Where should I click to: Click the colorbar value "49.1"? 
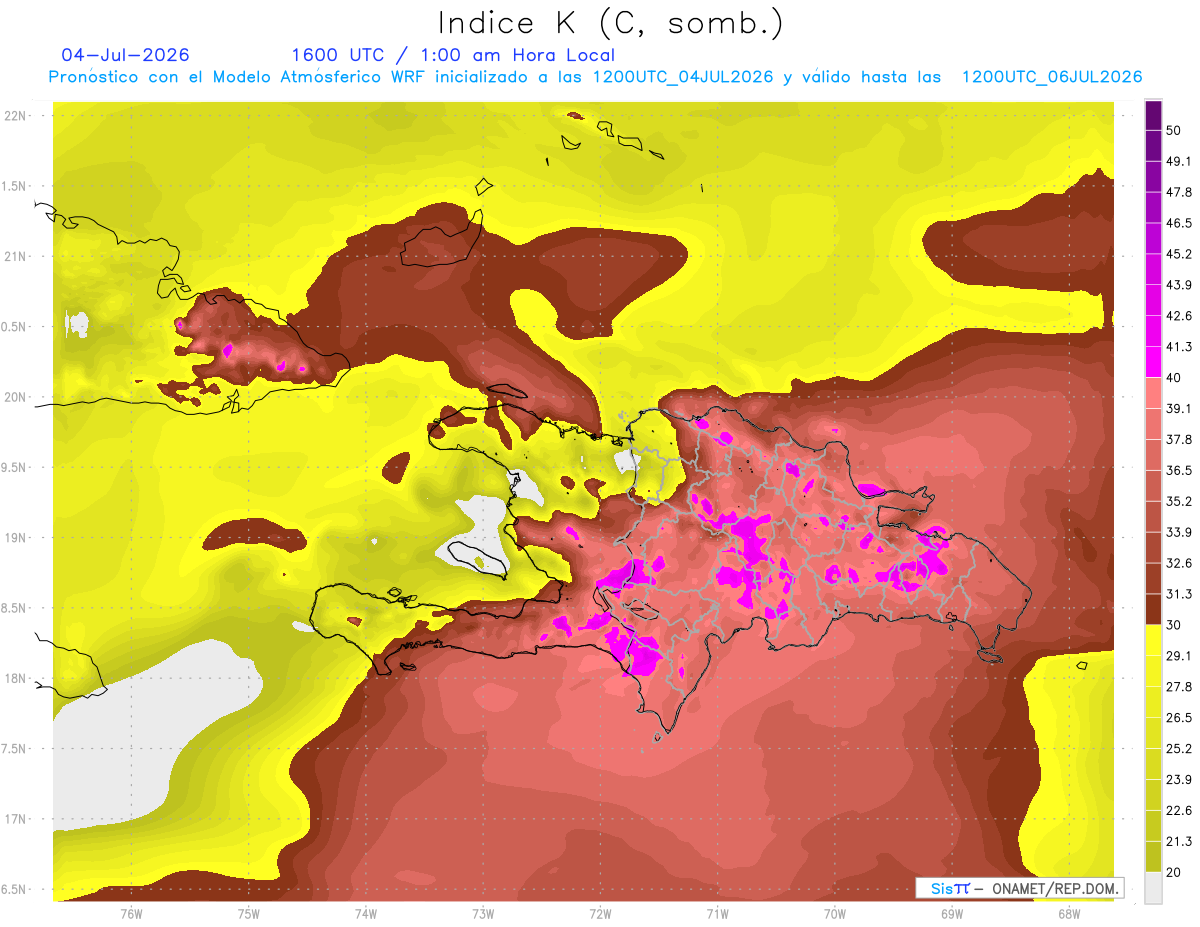point(1178,162)
